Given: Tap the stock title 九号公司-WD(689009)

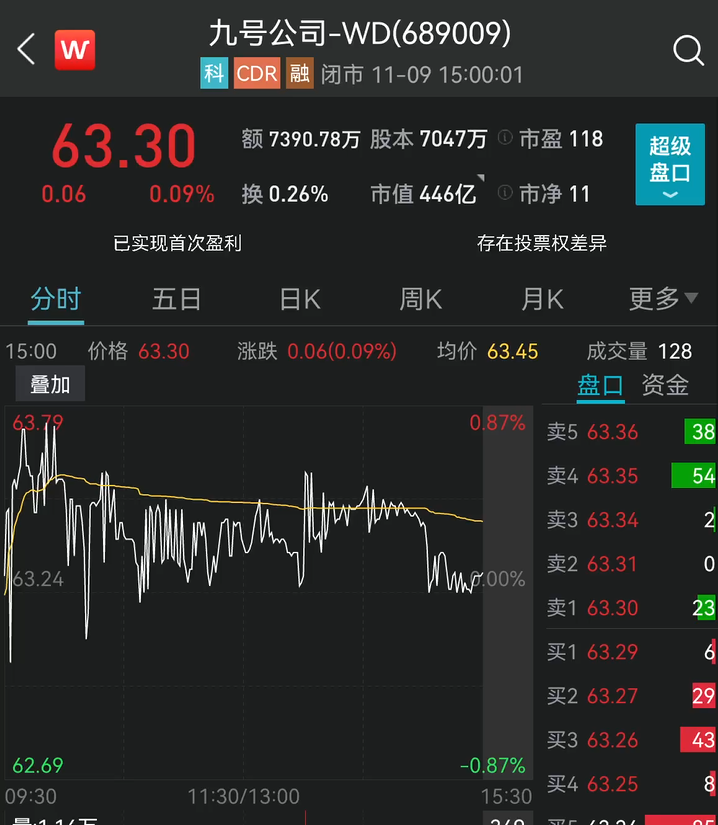Looking at the screenshot, I should click(x=360, y=33).
